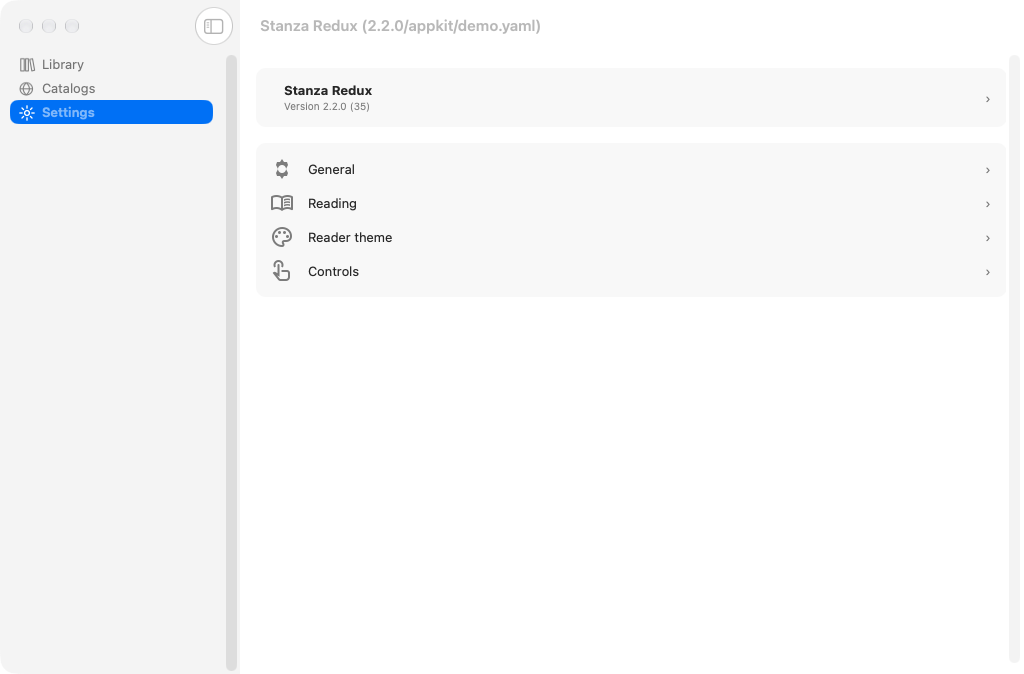This screenshot has height=674, width=1024.
Task: Click the Settings sun icon in sidebar
Action: point(27,112)
